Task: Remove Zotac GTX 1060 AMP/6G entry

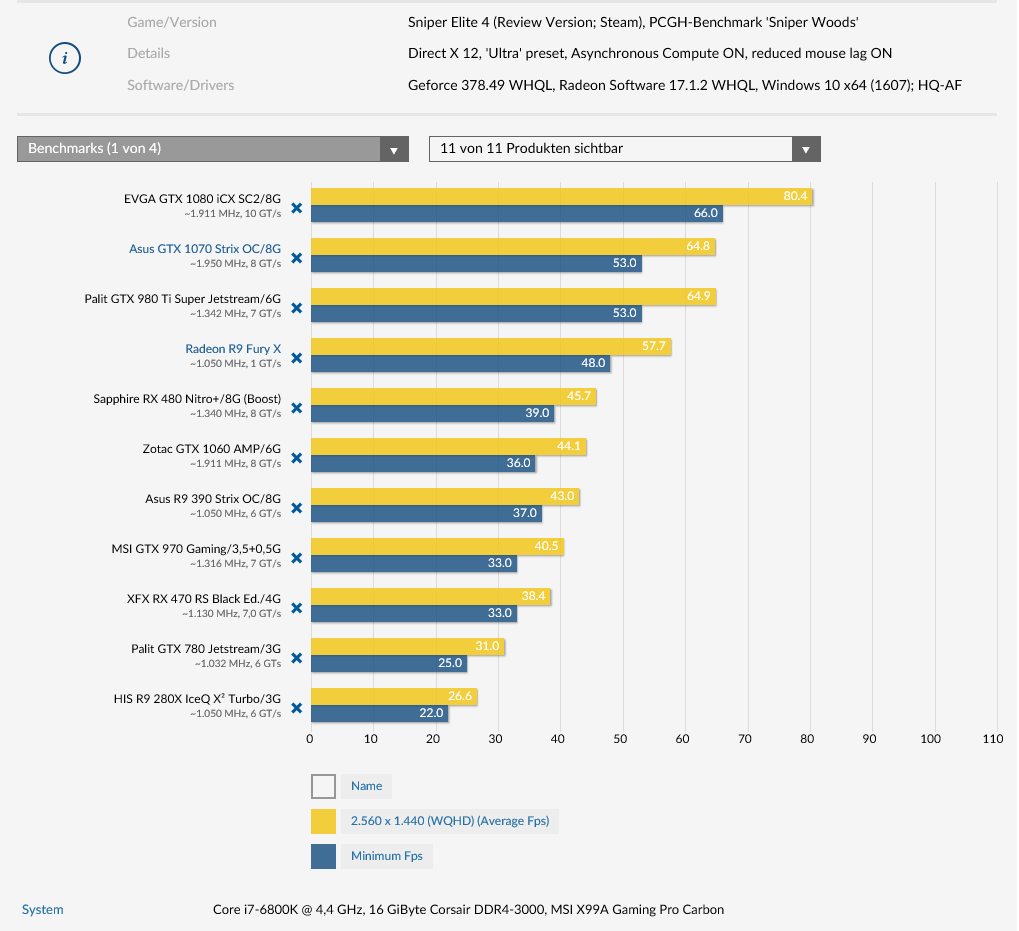Action: click(x=296, y=458)
